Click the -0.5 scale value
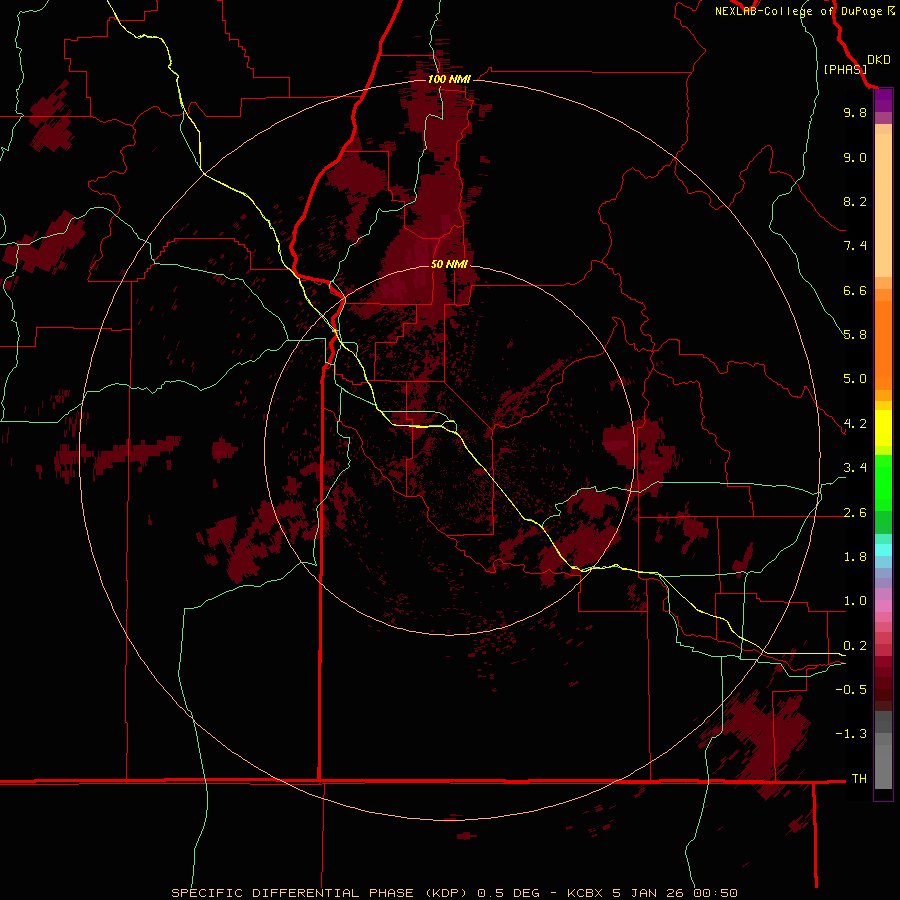 click(x=851, y=690)
